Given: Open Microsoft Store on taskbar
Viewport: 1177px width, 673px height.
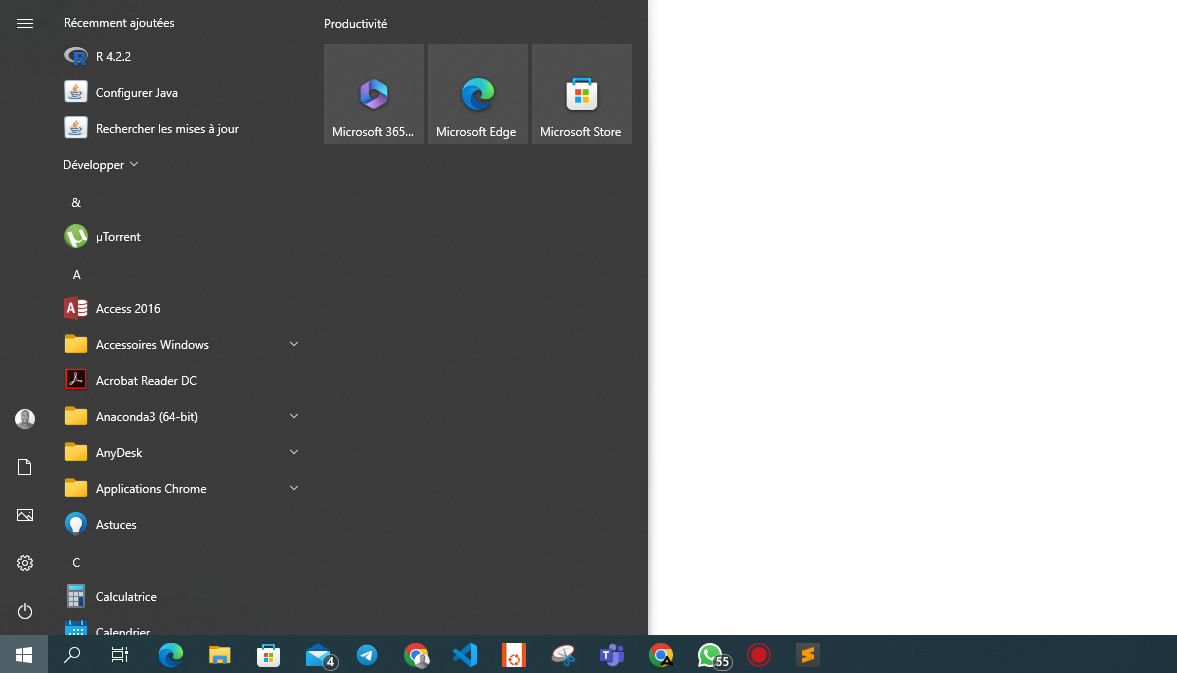Looking at the screenshot, I should (268, 655).
